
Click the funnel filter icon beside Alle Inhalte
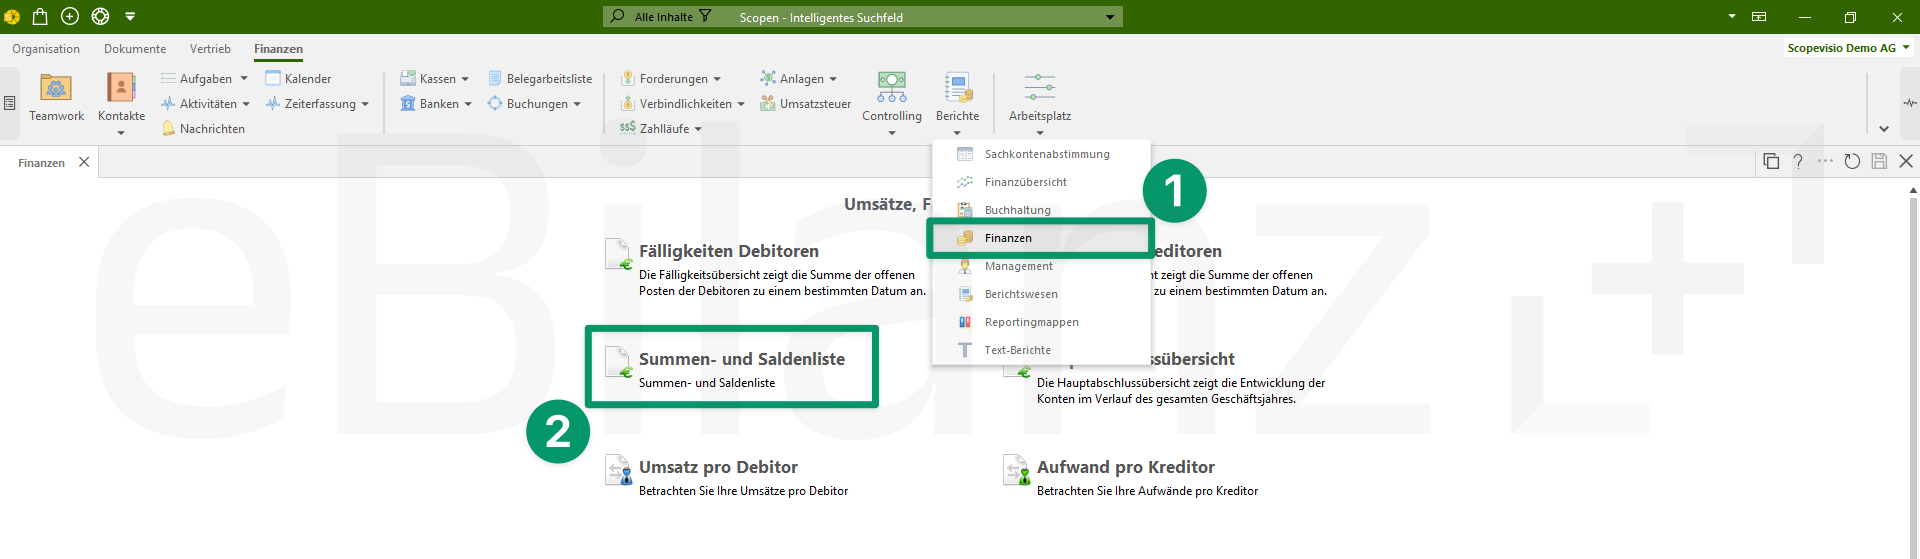tap(705, 16)
